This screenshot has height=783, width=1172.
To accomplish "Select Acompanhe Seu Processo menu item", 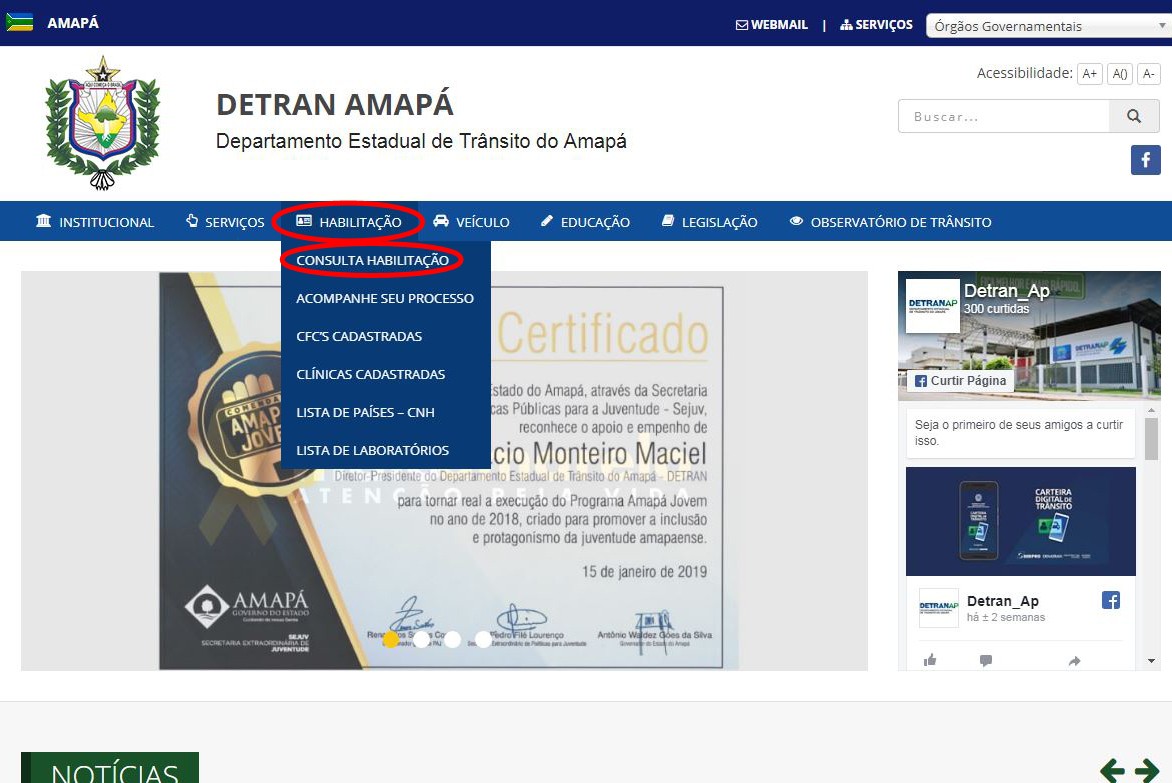I will point(385,298).
